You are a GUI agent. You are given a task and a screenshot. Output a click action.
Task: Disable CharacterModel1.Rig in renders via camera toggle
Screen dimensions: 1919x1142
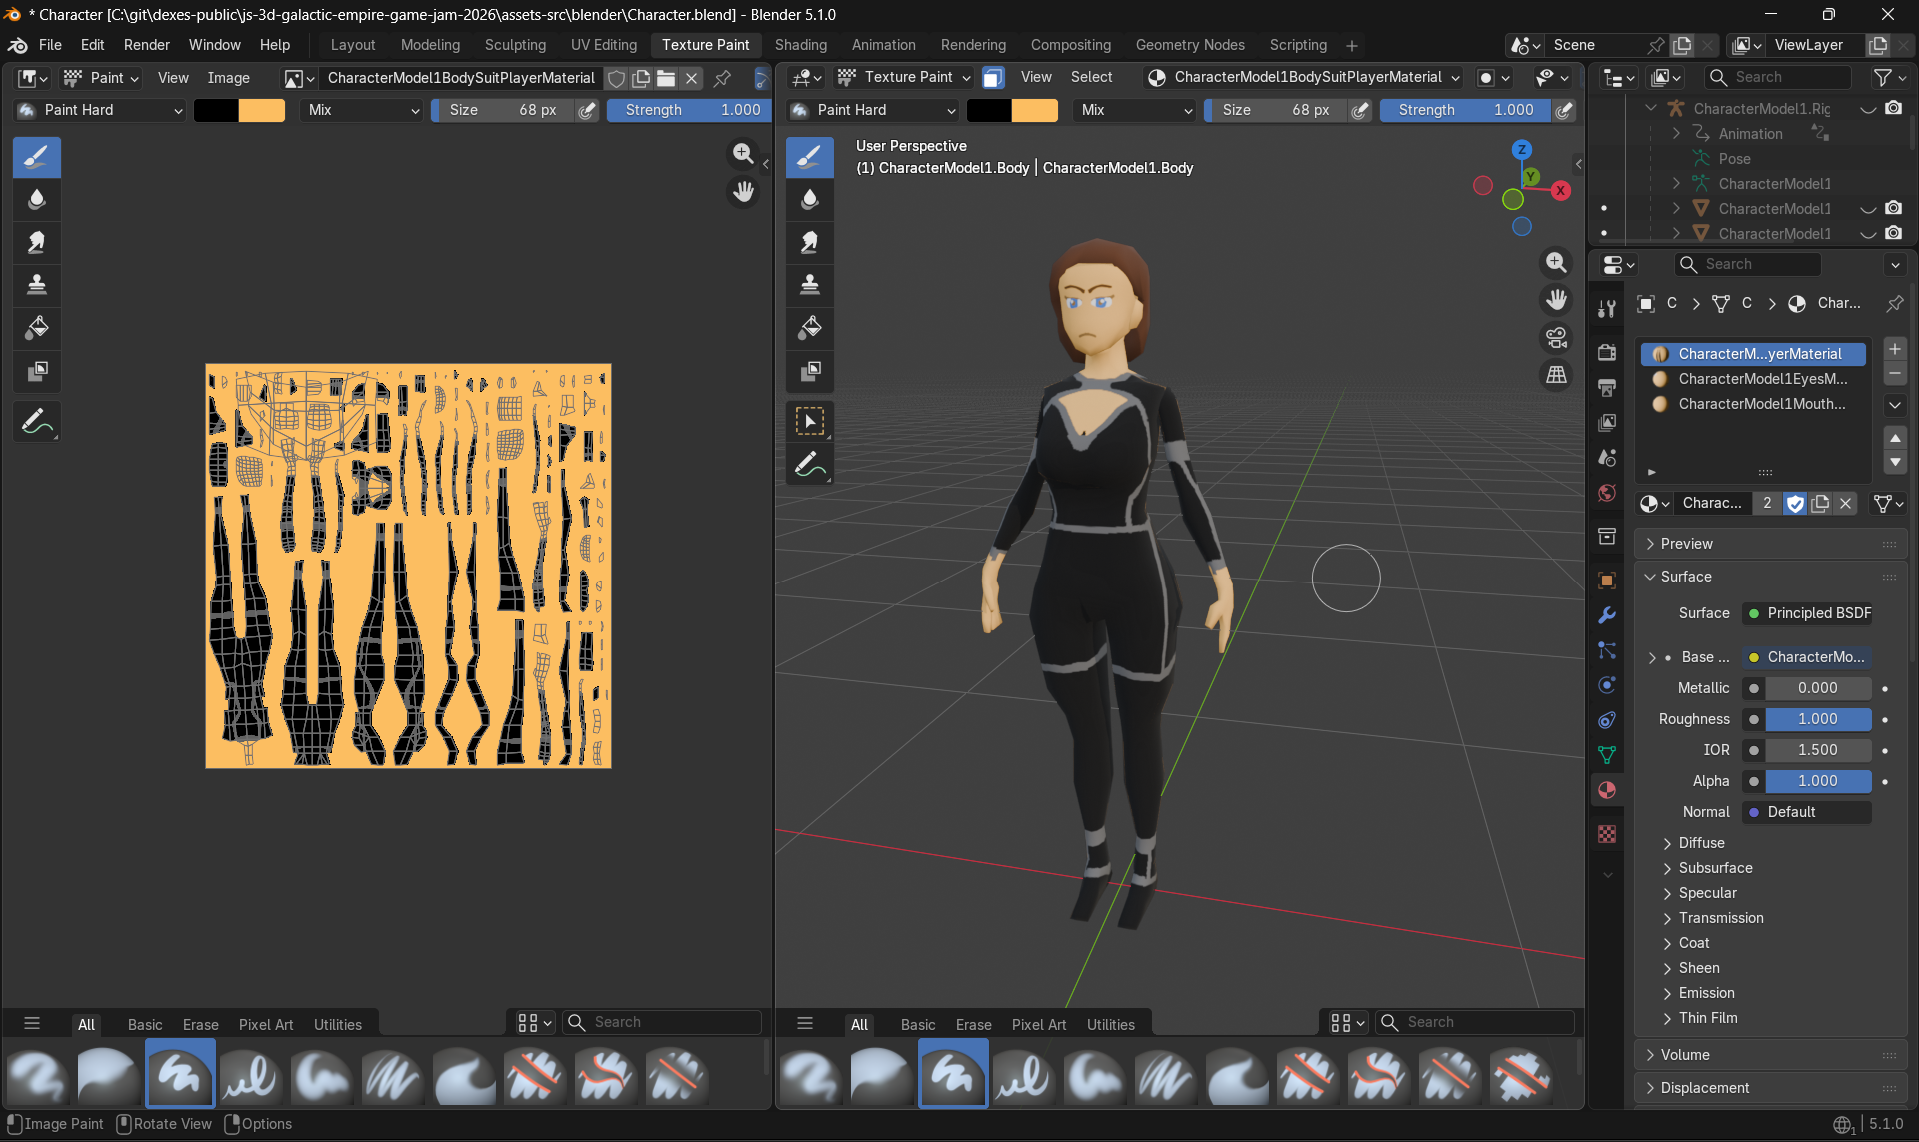[1895, 108]
